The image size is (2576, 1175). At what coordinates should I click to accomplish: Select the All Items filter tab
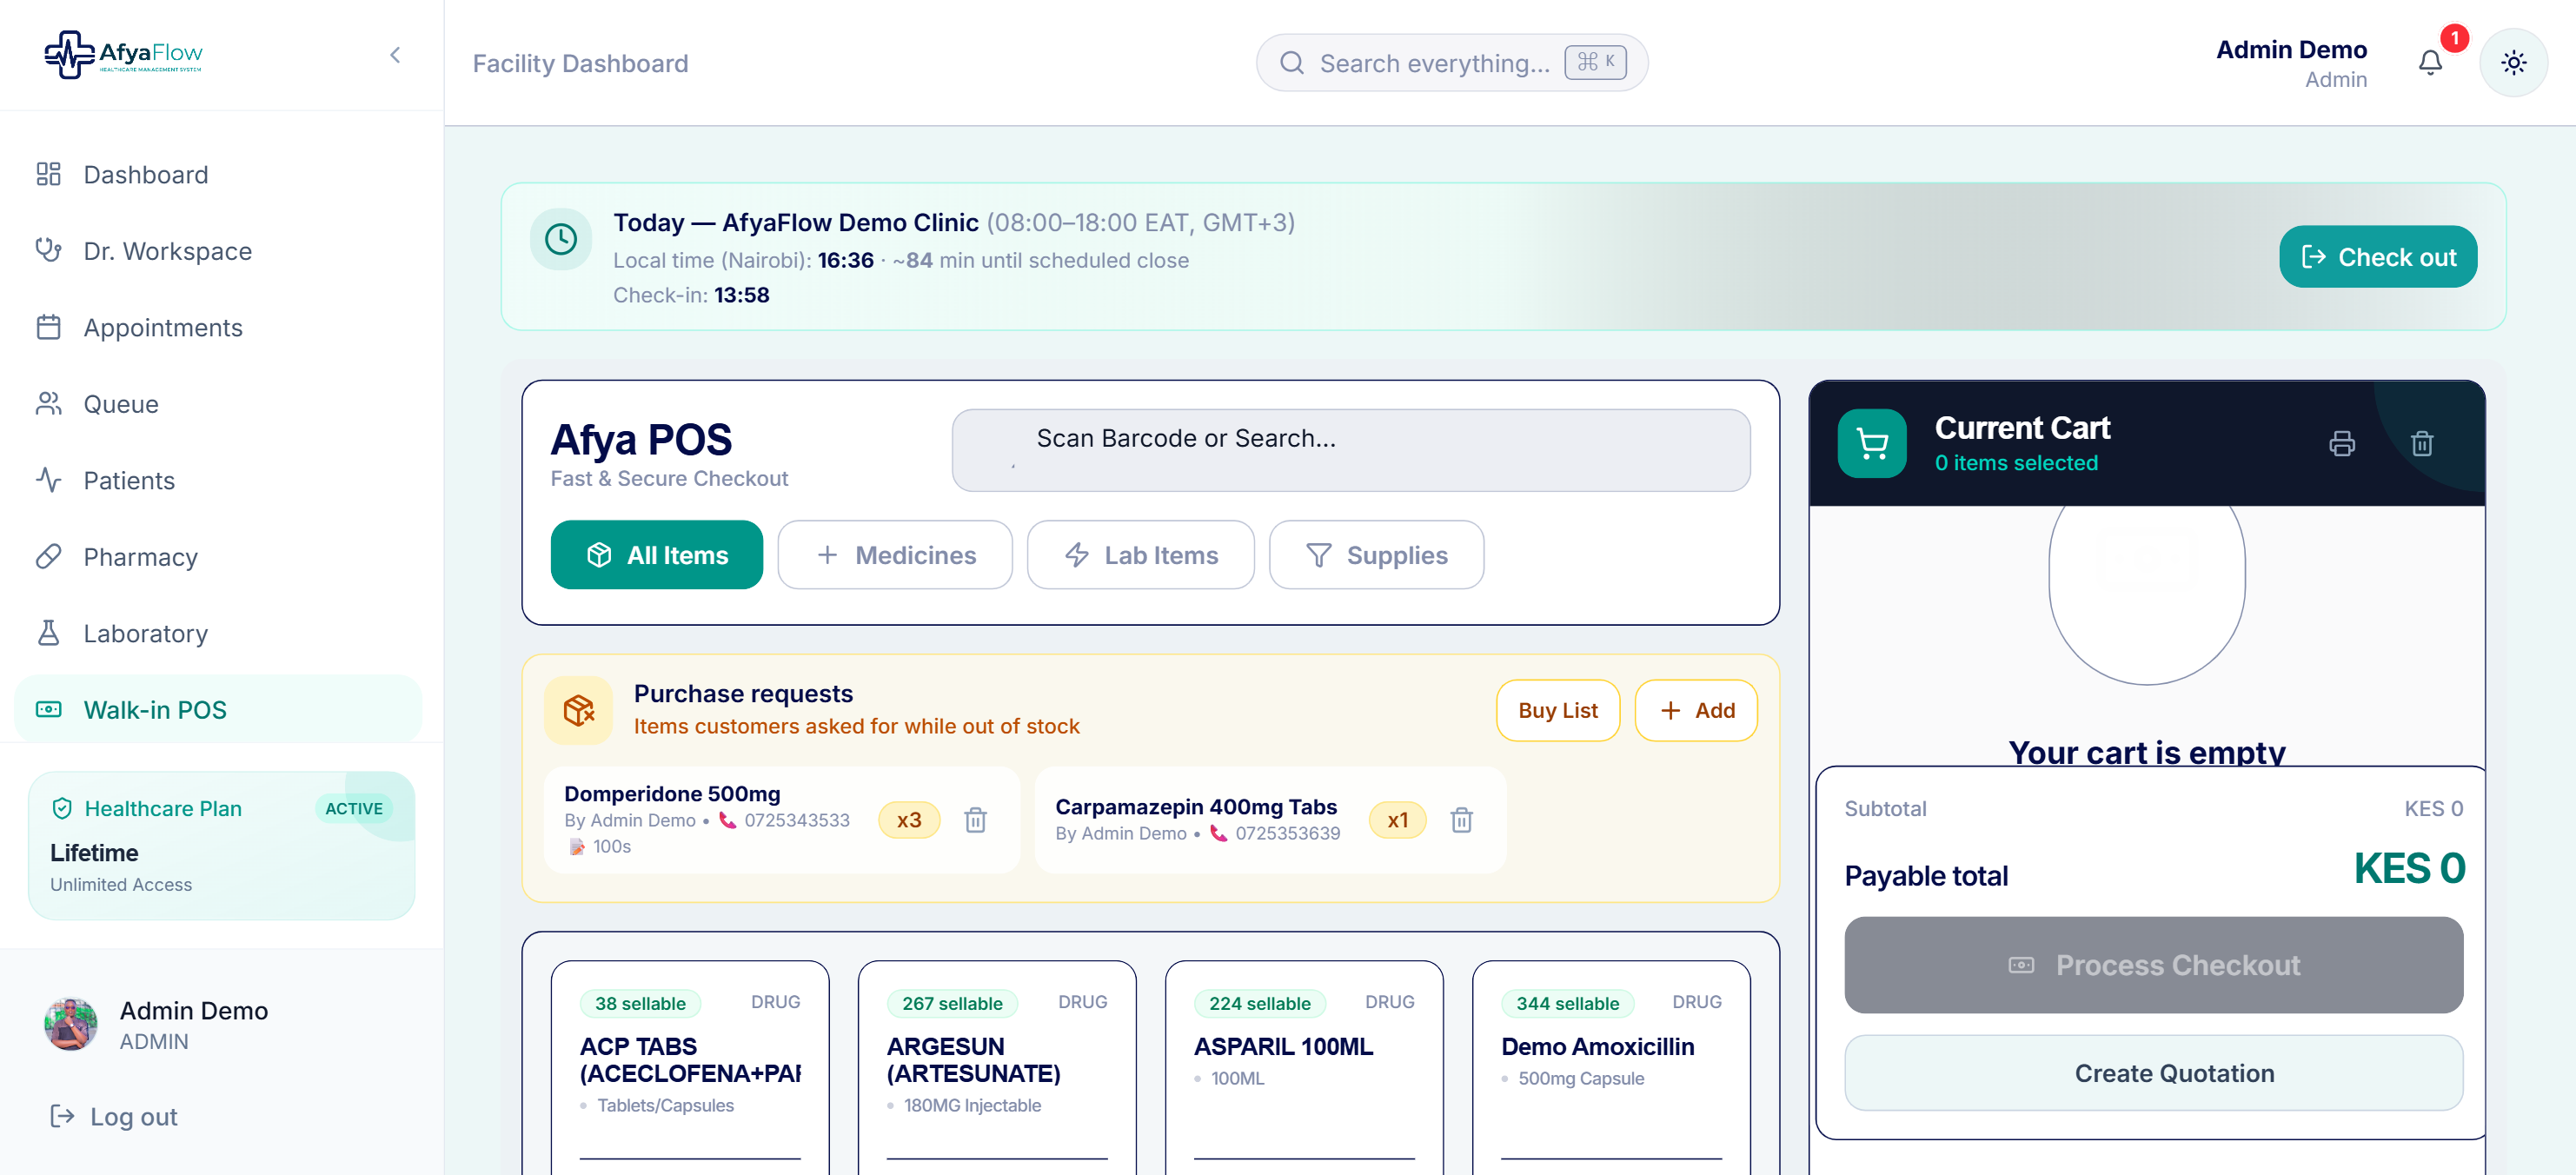[656, 555]
